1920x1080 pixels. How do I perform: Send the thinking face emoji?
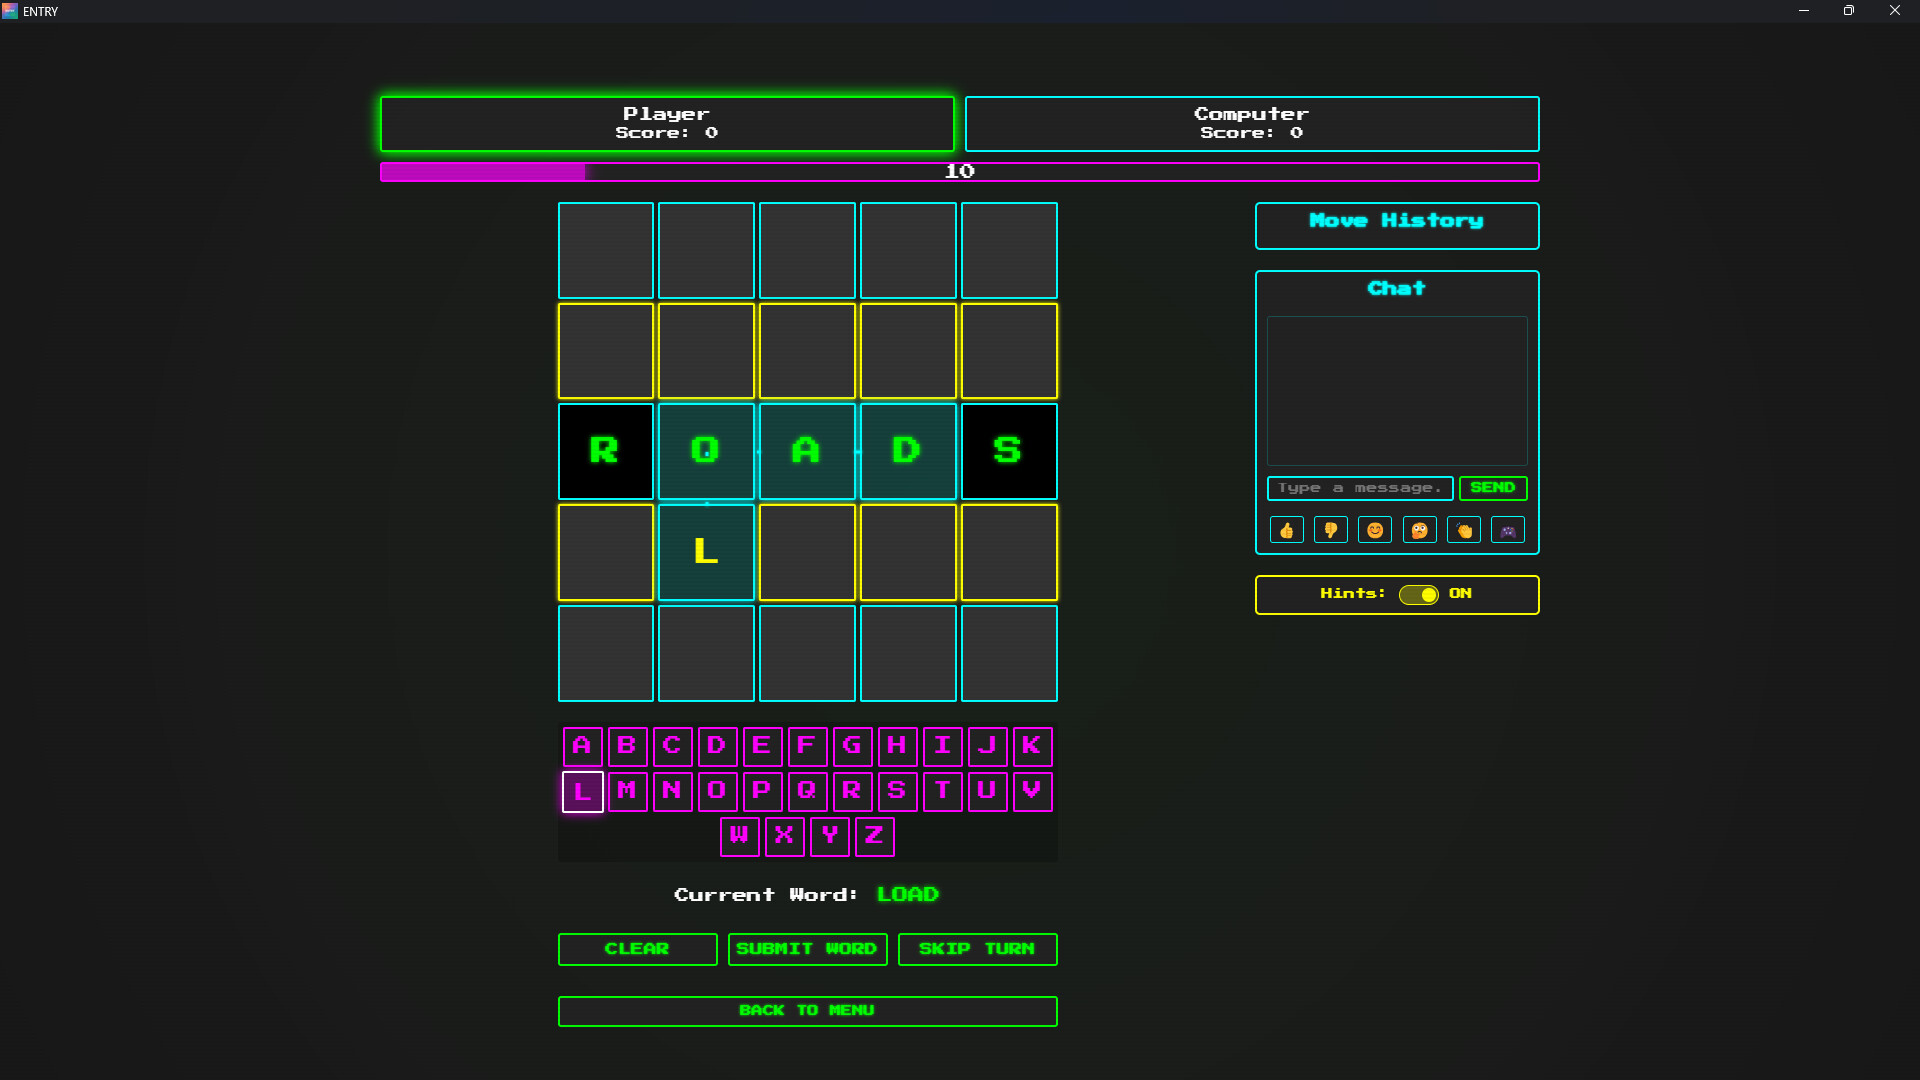pos(1419,530)
